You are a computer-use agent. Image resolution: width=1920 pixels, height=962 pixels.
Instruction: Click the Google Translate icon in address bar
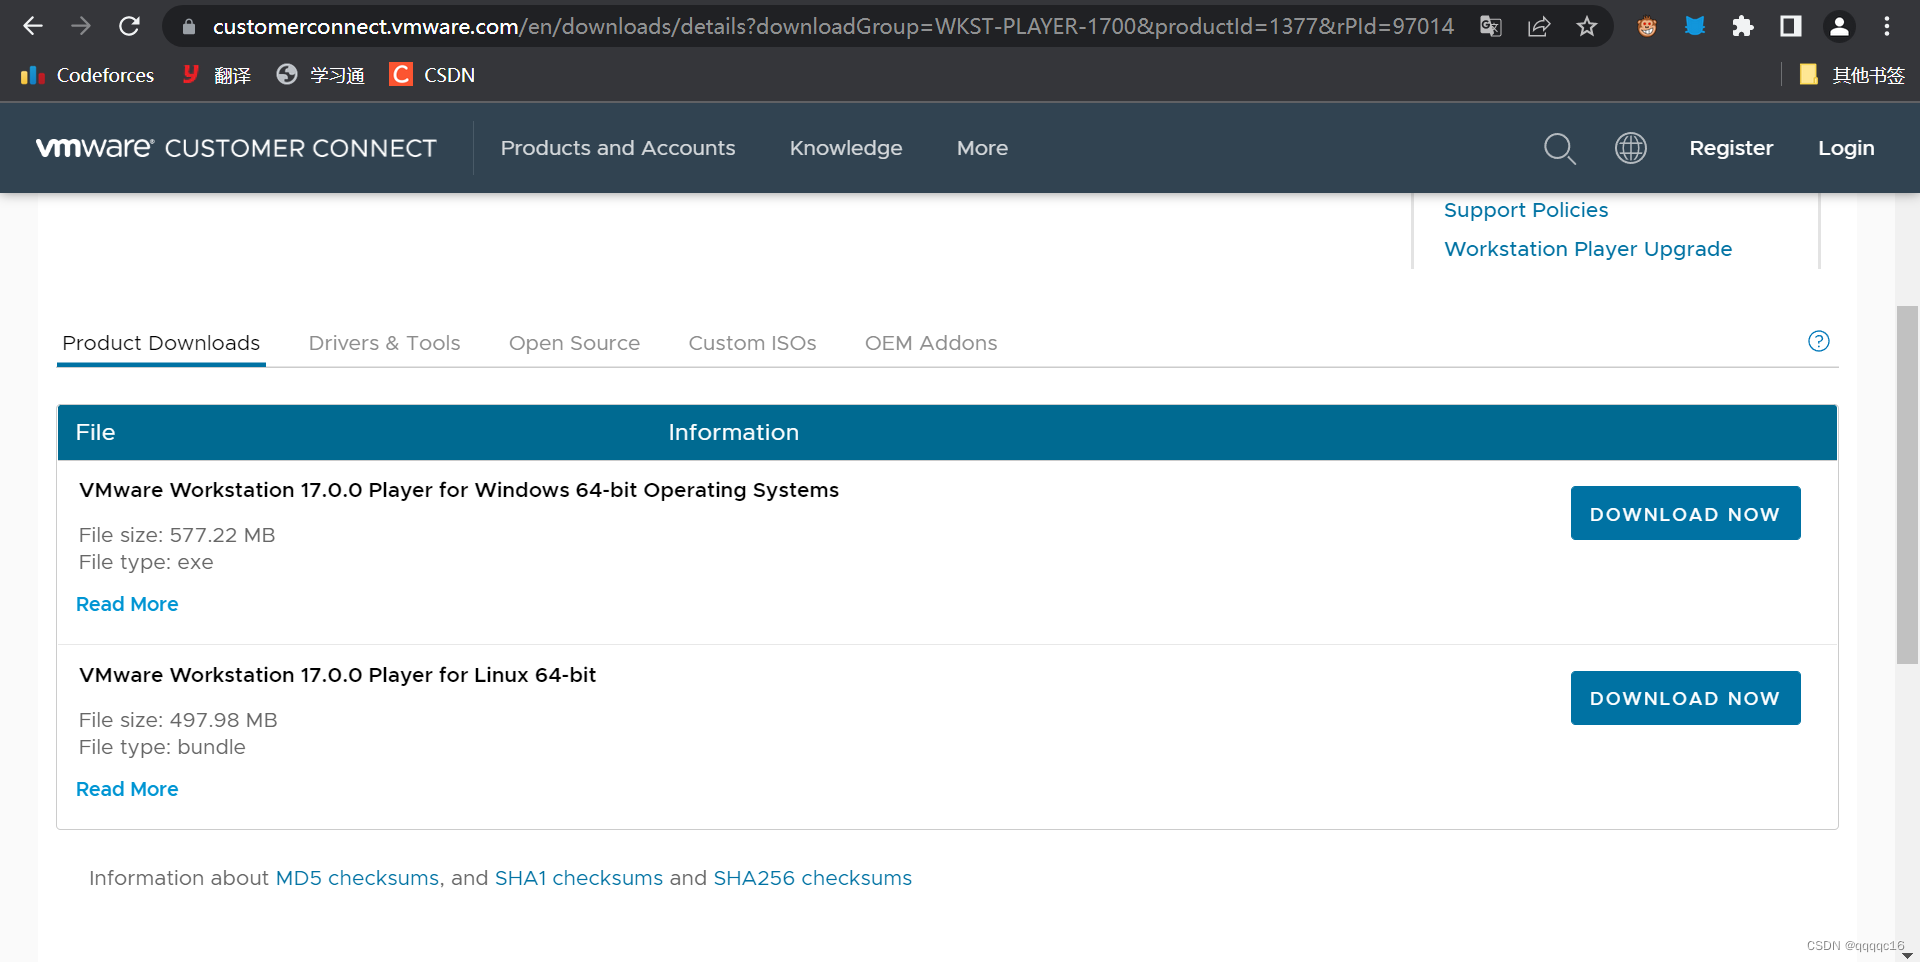(x=1489, y=26)
